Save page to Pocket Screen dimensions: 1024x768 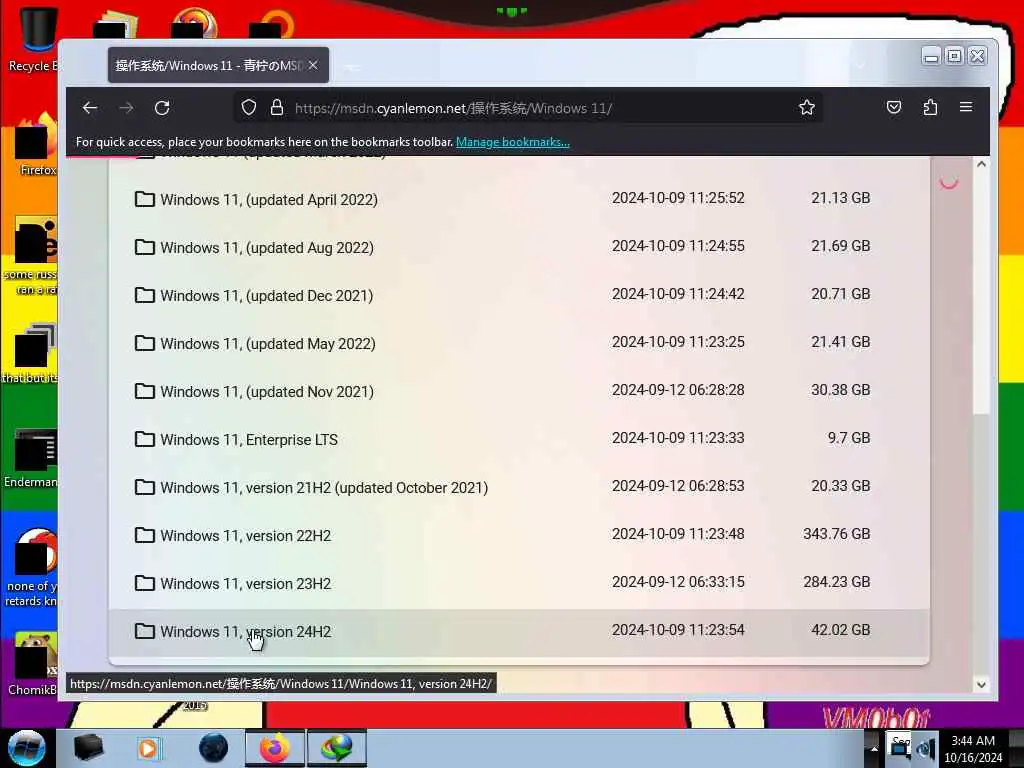894,107
